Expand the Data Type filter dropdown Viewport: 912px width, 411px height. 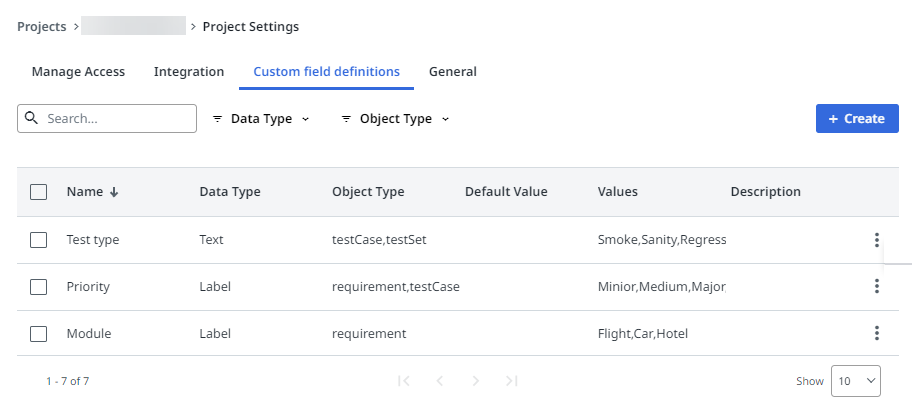tap(261, 119)
